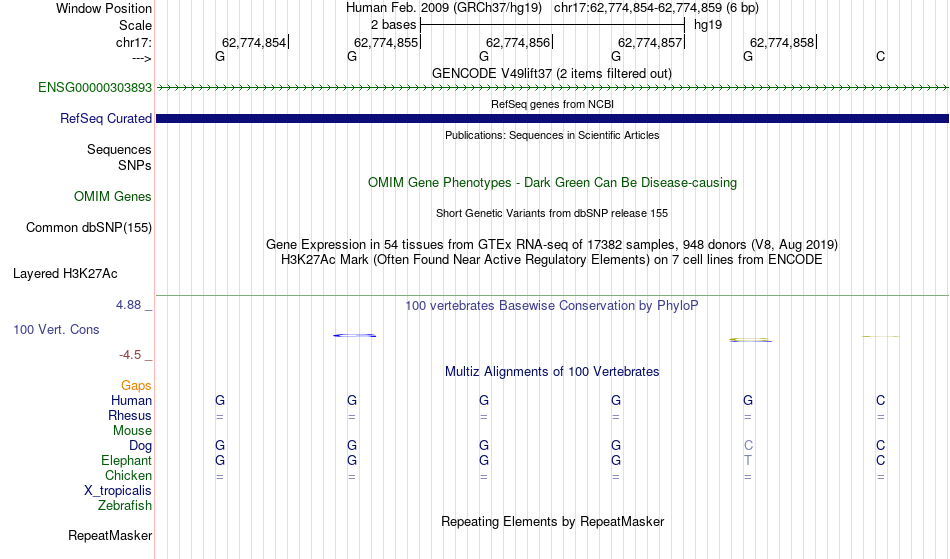Open the 100 Vert. Cons track label

pos(56,329)
